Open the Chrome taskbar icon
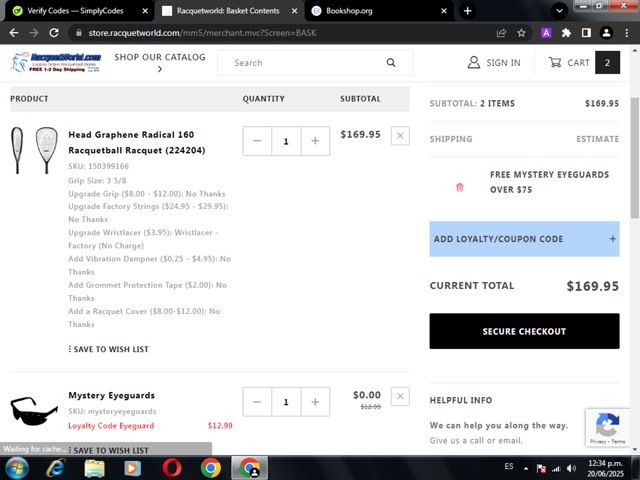Viewport: 640px width, 480px height. [x=211, y=468]
